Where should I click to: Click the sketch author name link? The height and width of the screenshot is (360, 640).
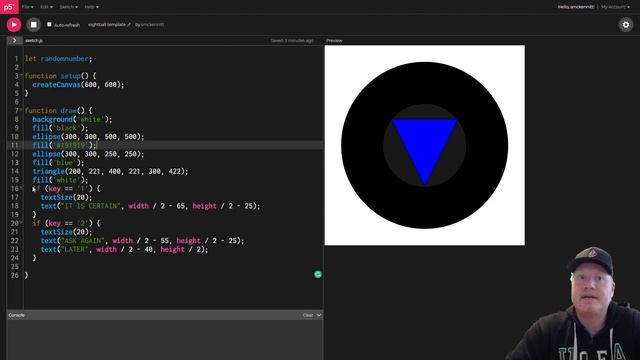(x=152, y=24)
